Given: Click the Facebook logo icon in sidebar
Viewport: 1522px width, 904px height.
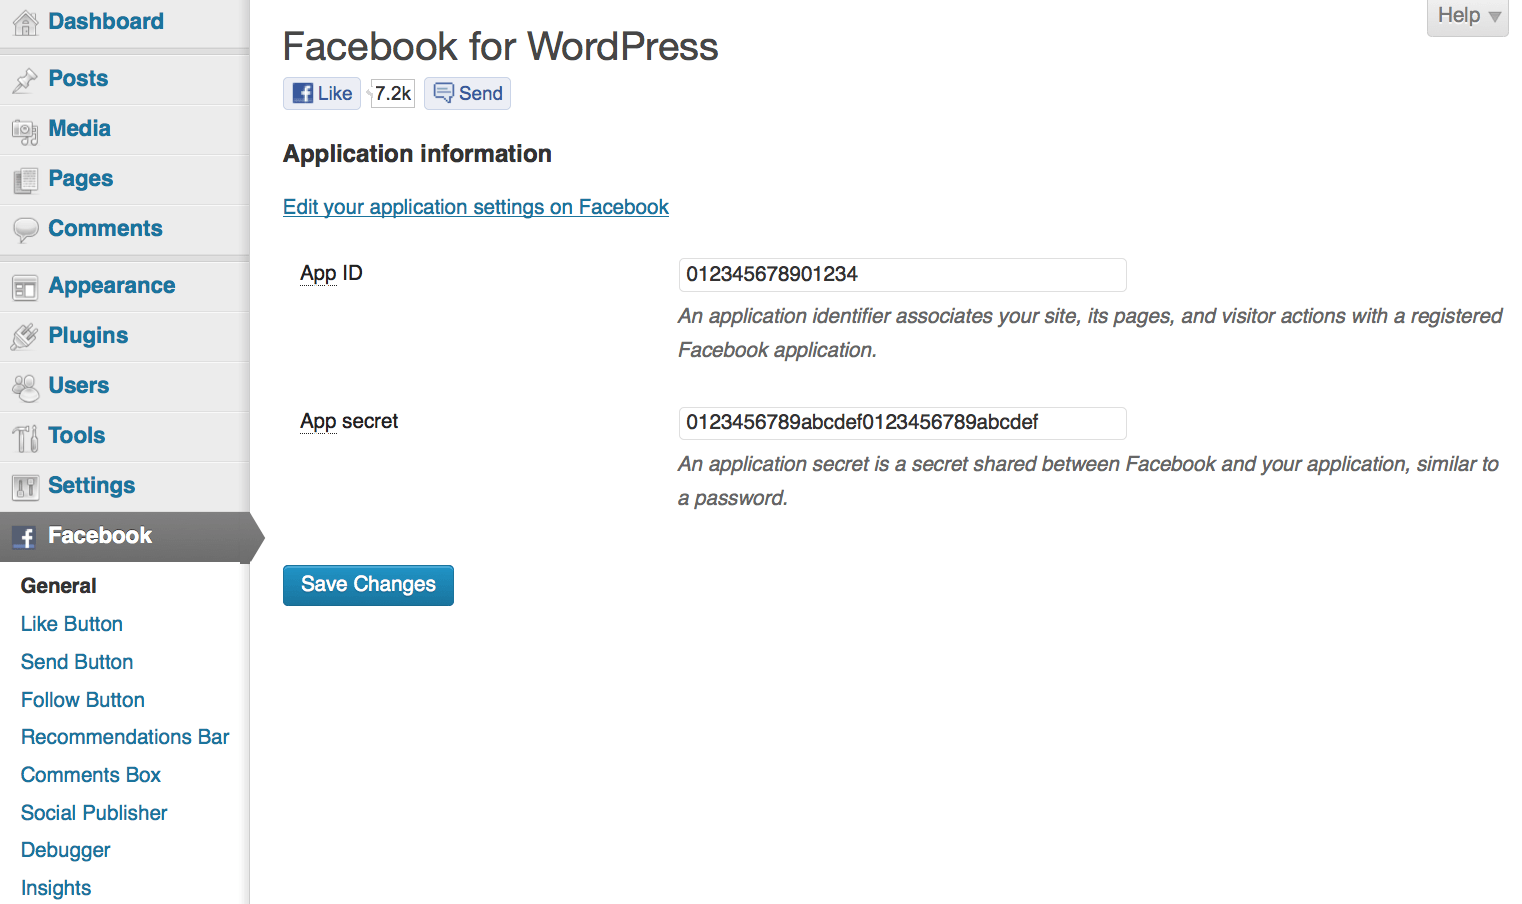Looking at the screenshot, I should point(25,537).
